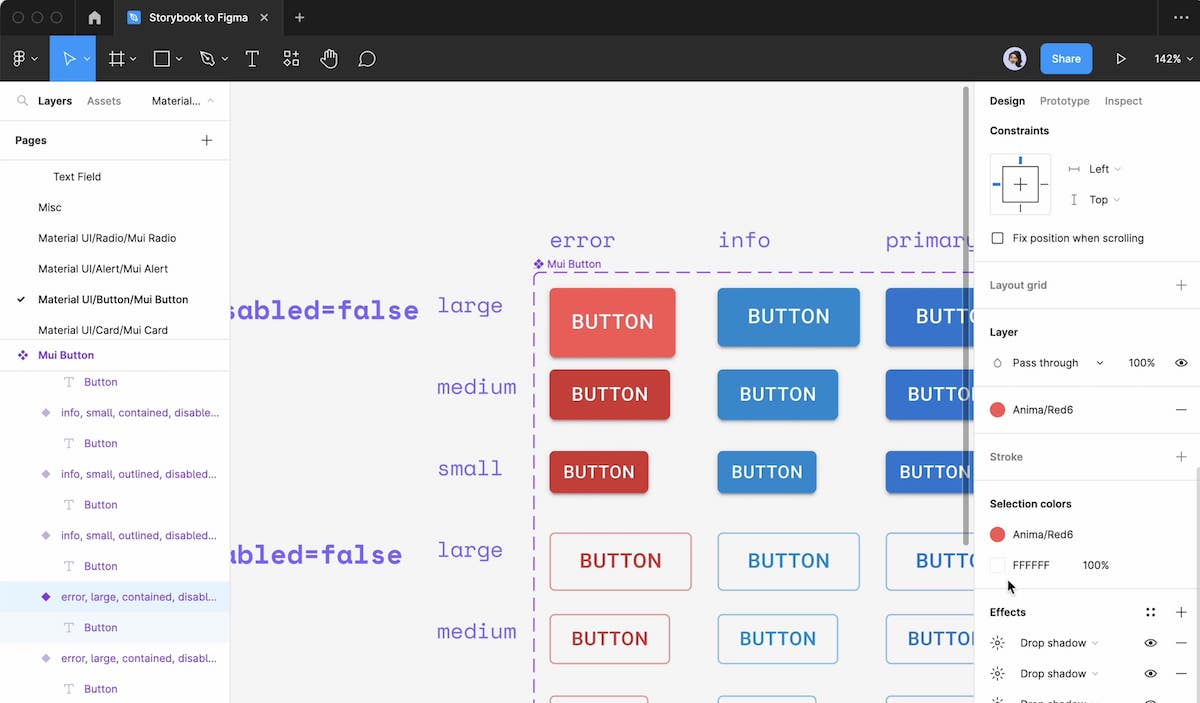Select the Frame tool in toolbar

click(x=116, y=59)
